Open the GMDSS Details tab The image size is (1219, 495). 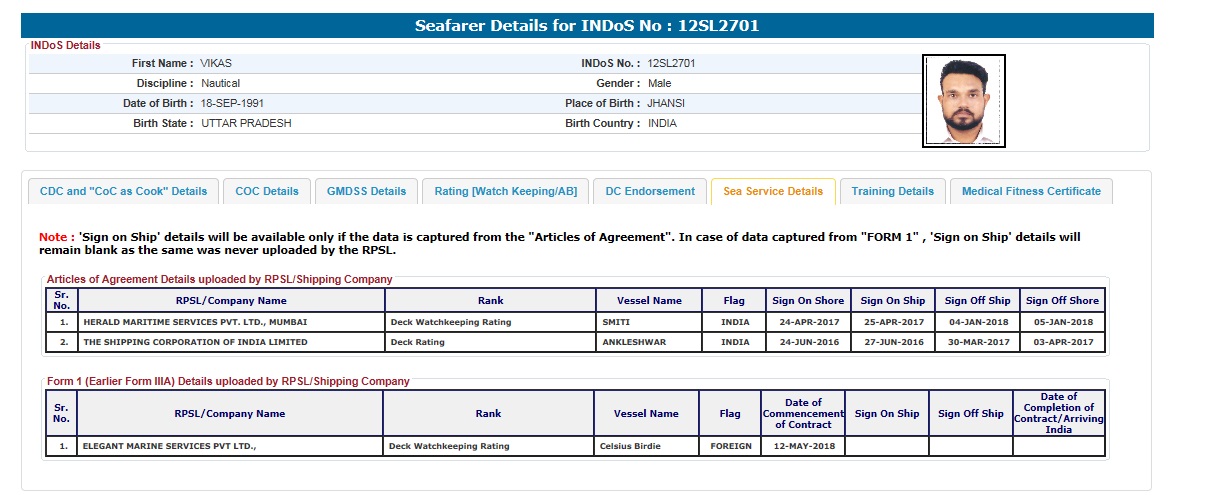click(x=366, y=191)
